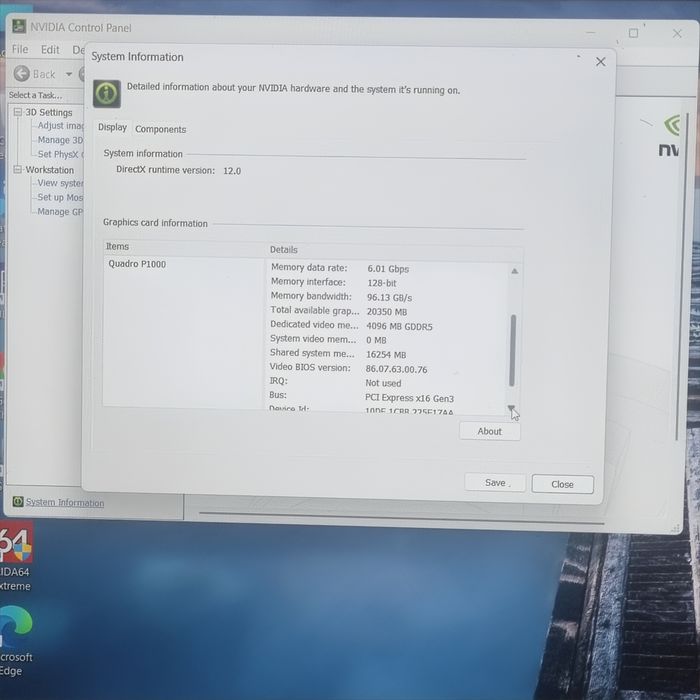700x700 pixels.
Task: Click the details list scrollbar thumb
Action: [513, 350]
